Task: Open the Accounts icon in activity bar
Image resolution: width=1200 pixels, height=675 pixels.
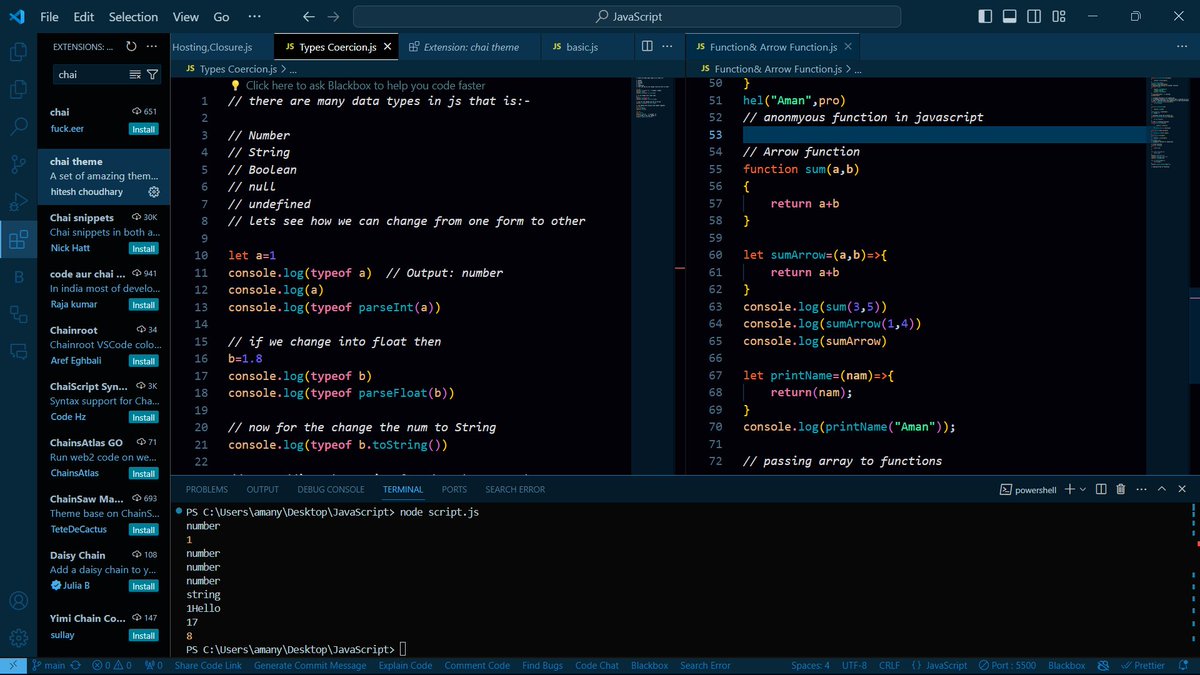Action: point(18,601)
